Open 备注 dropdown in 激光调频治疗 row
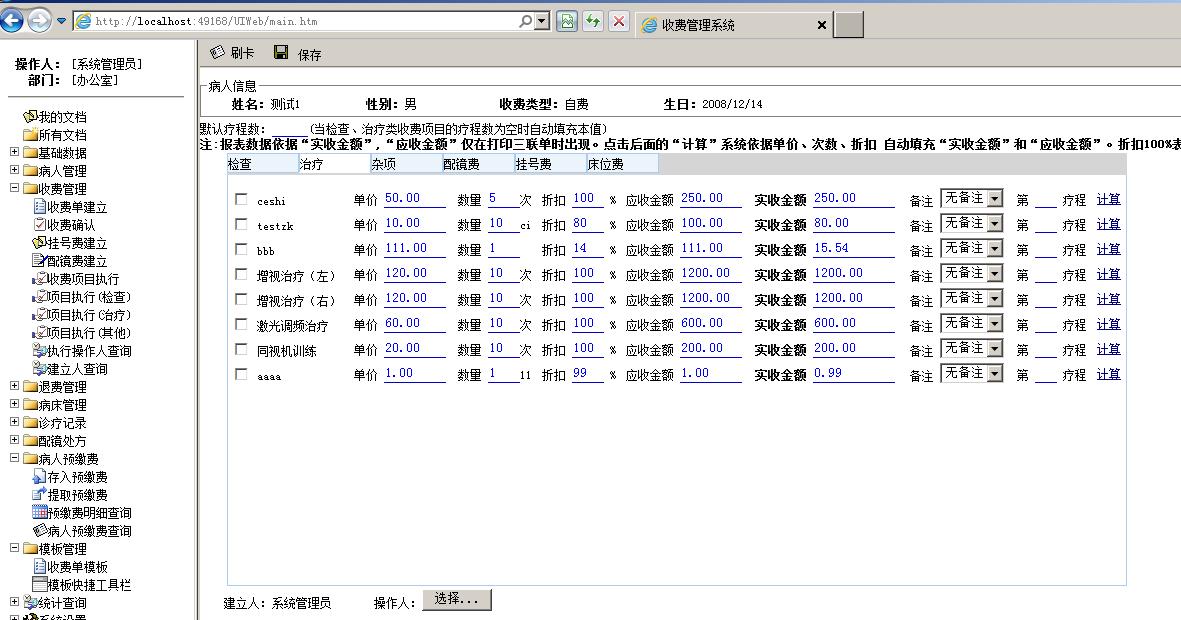Image resolution: width=1181 pixels, height=620 pixels. [972, 323]
